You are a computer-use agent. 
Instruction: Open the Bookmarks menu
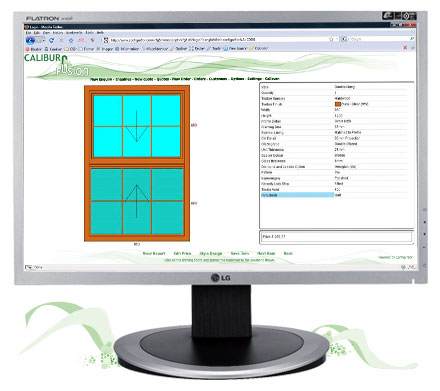74,33
